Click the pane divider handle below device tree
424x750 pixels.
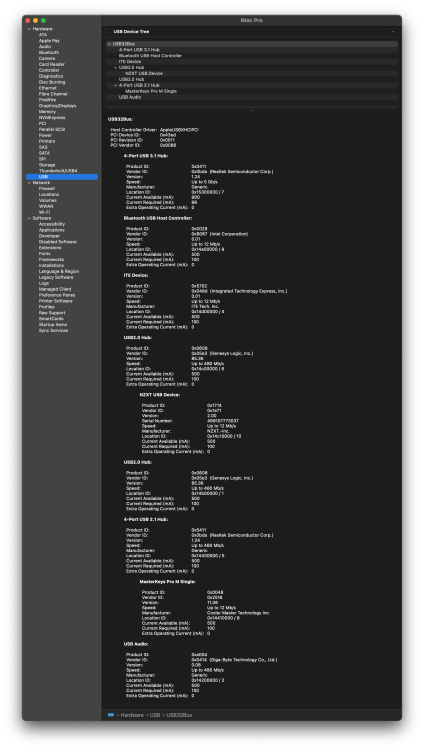[x=252, y=110]
